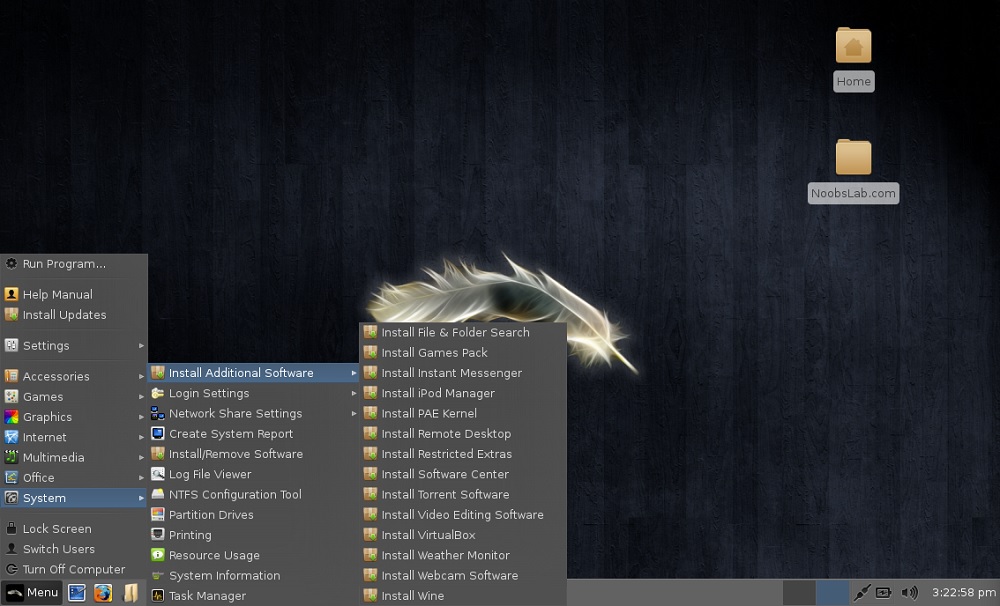The width and height of the screenshot is (1000, 606).
Task: Open the Menu button on the panel
Action: 32,593
